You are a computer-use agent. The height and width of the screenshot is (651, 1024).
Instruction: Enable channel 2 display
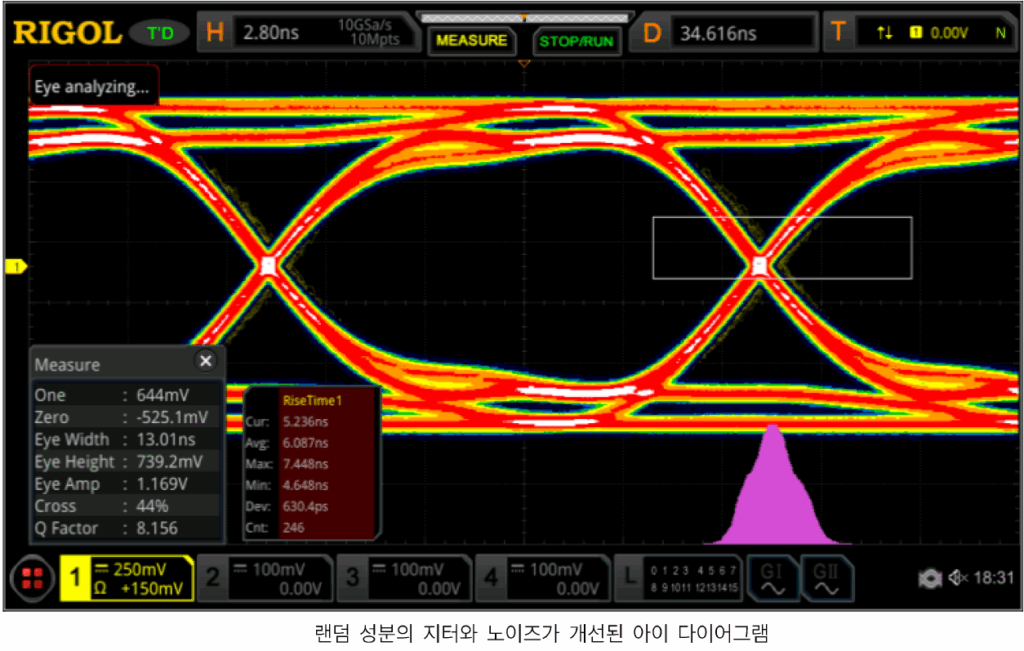tap(265, 579)
